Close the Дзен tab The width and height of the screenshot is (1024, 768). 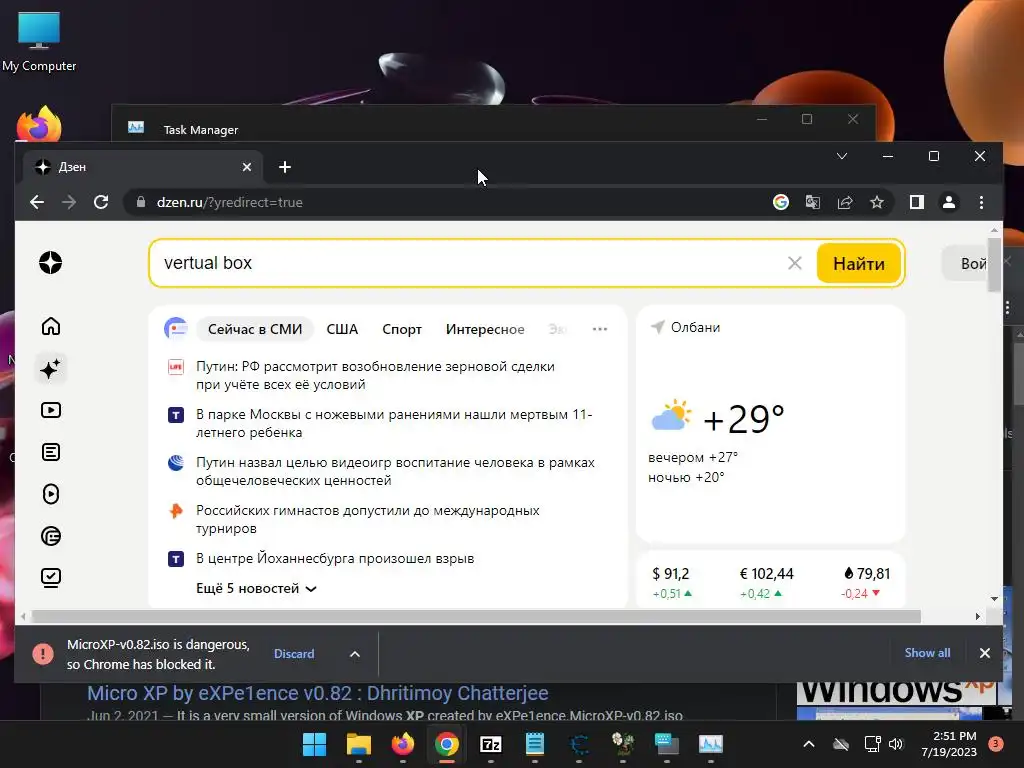(x=247, y=167)
